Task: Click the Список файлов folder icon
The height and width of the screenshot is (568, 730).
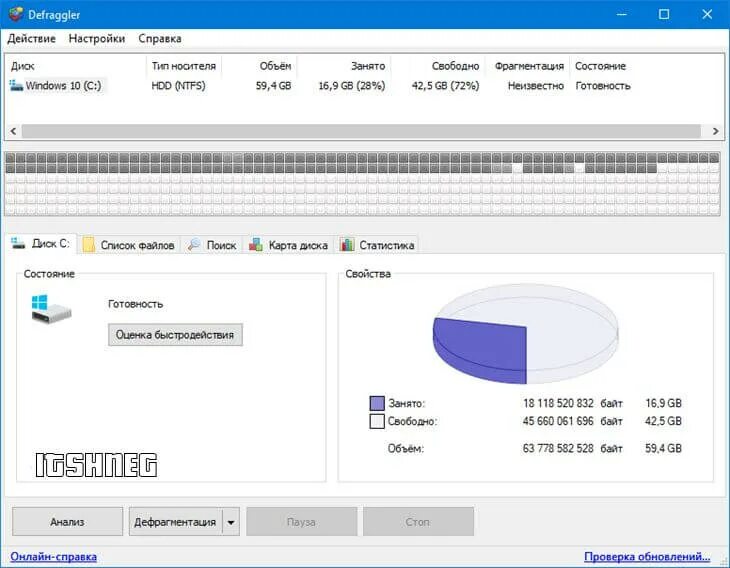Action: coord(88,244)
